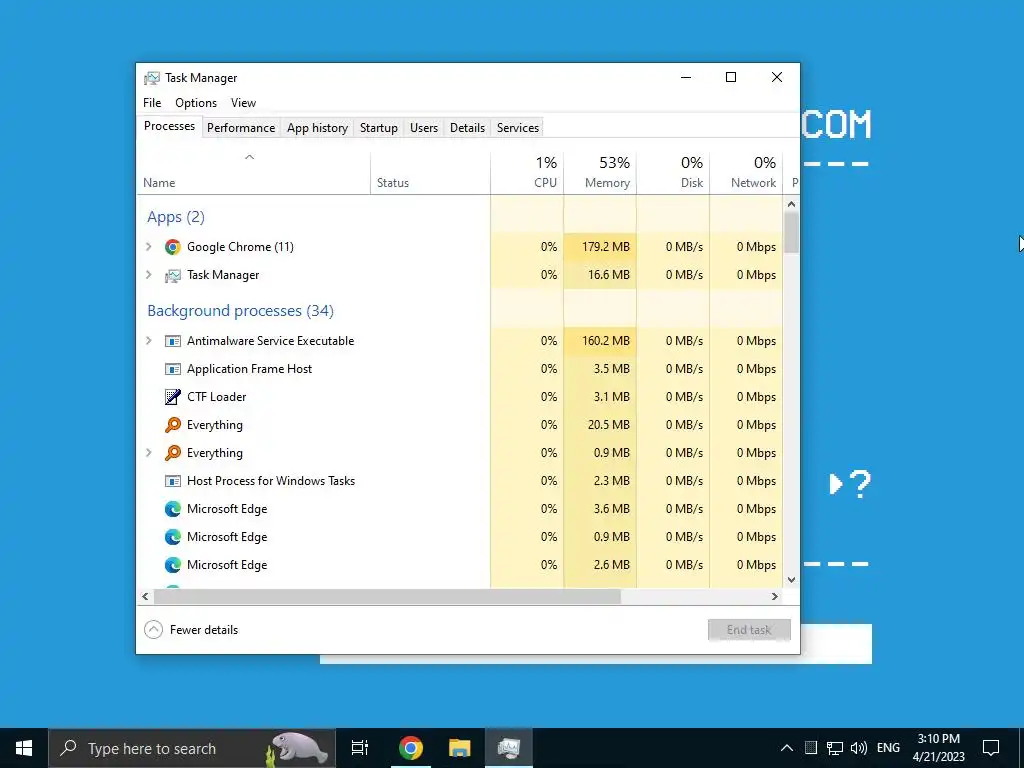Click the horizontal scrollbar thumb
Viewport: 1024px width, 768px height.
tap(387, 596)
